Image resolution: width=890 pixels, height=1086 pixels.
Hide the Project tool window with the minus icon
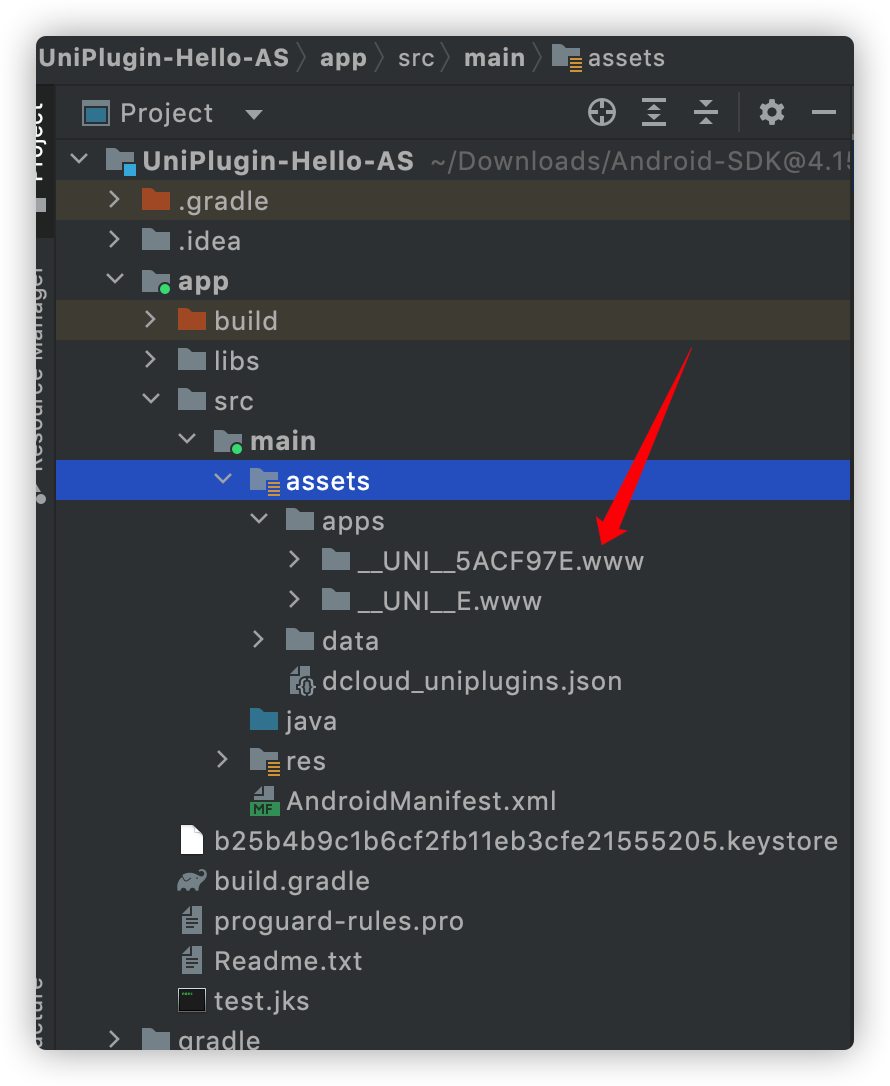click(x=824, y=112)
